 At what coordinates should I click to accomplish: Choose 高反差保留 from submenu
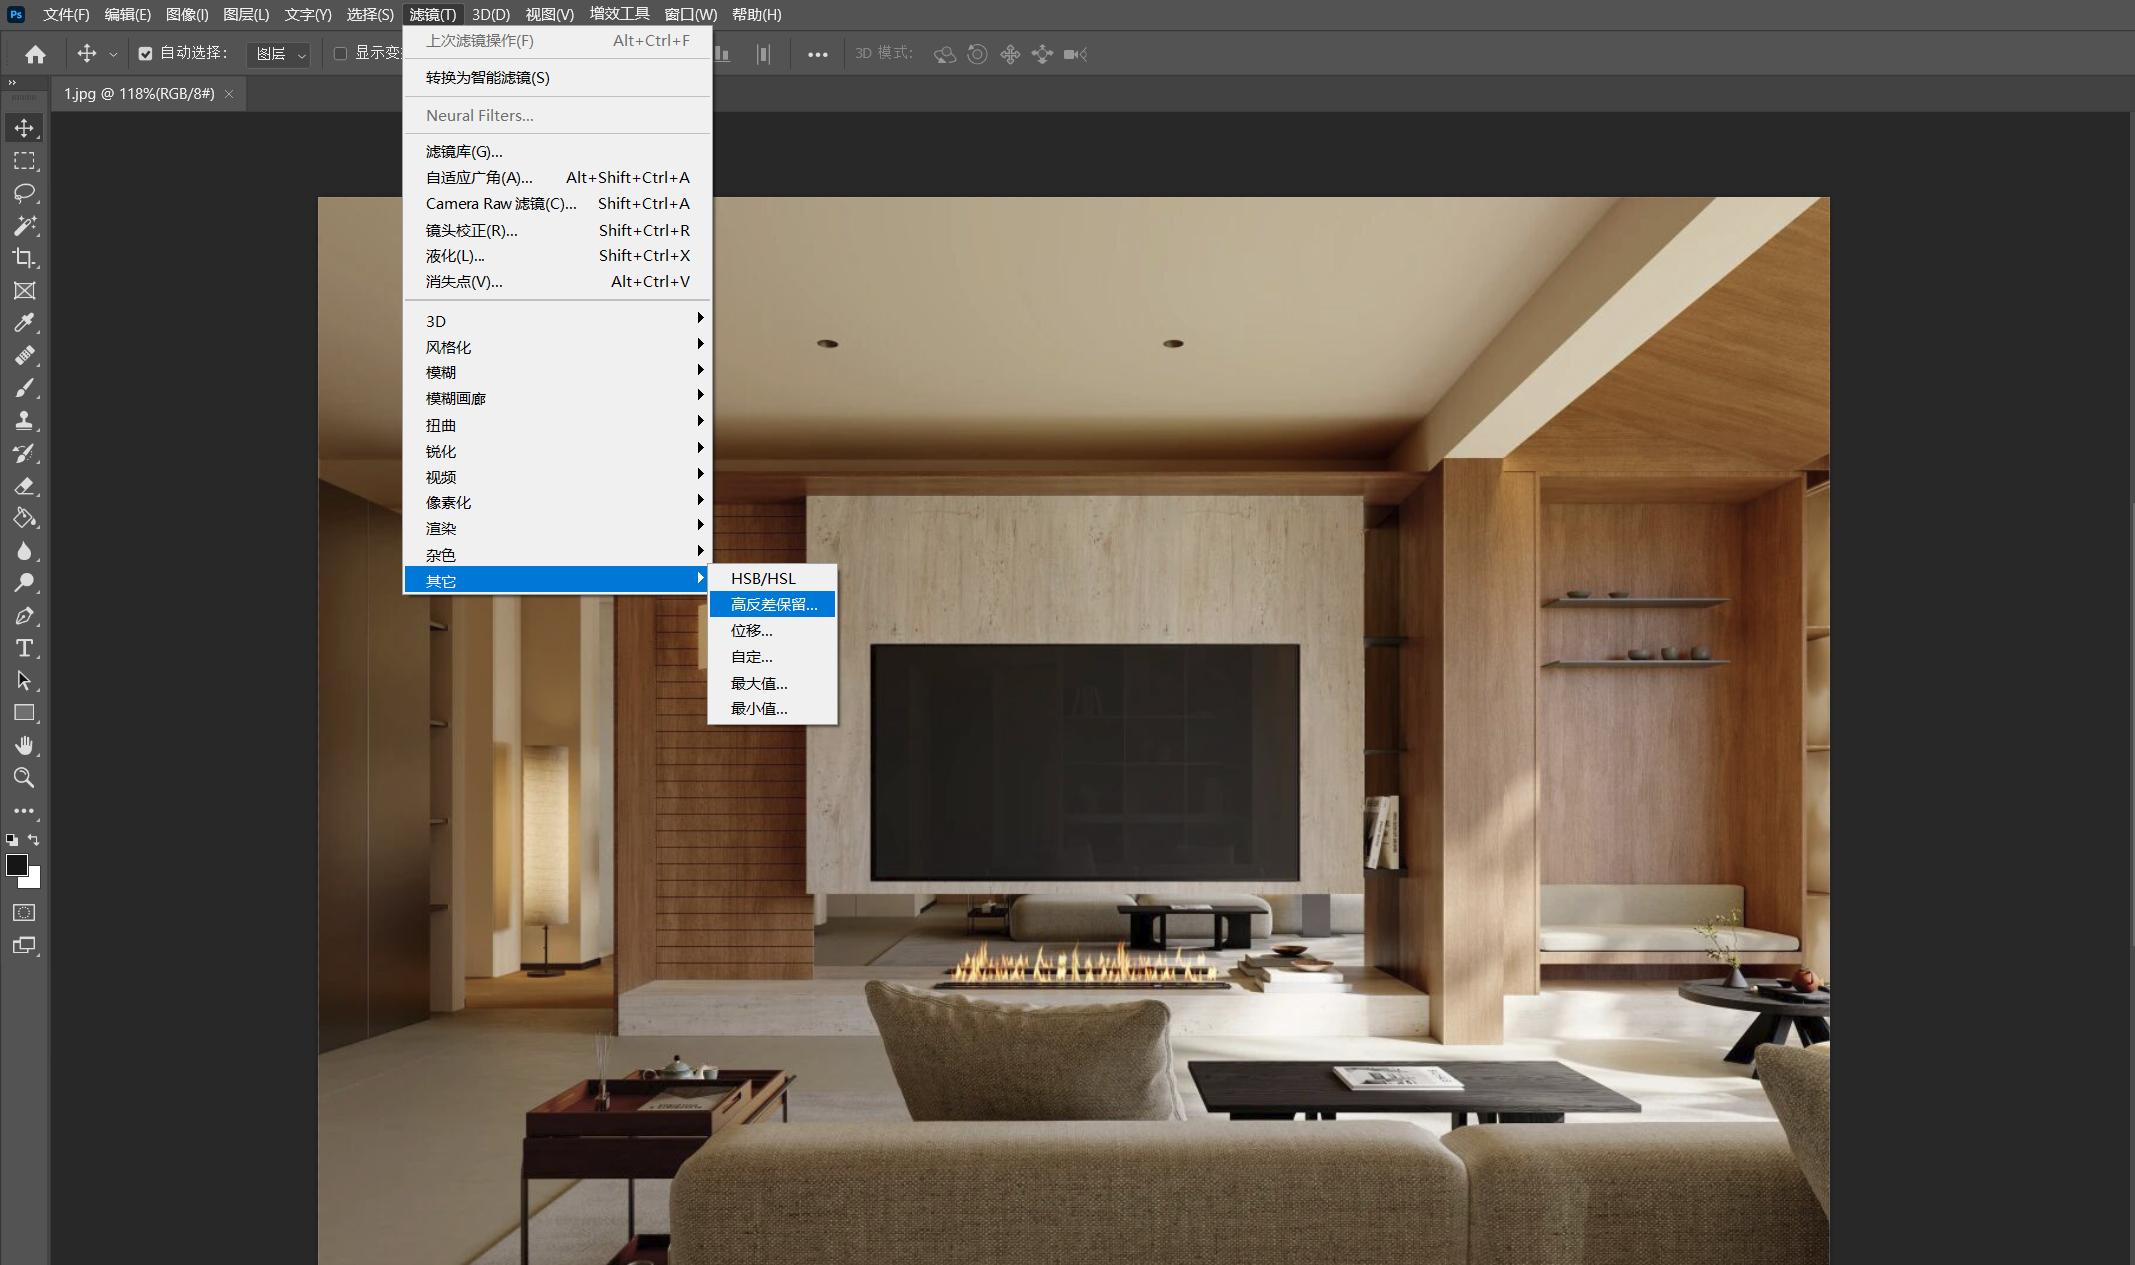click(x=773, y=604)
